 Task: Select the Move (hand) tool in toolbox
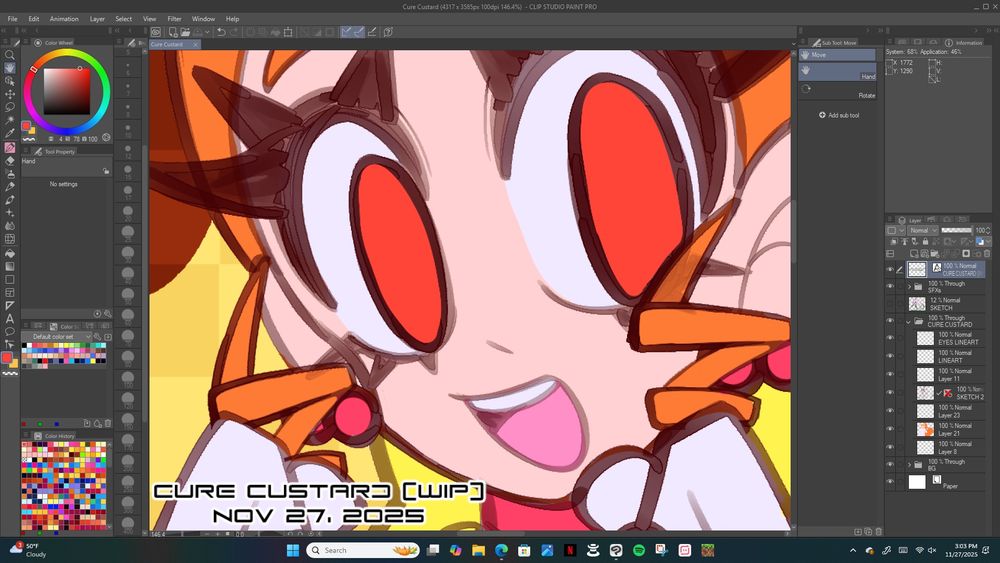(10, 68)
